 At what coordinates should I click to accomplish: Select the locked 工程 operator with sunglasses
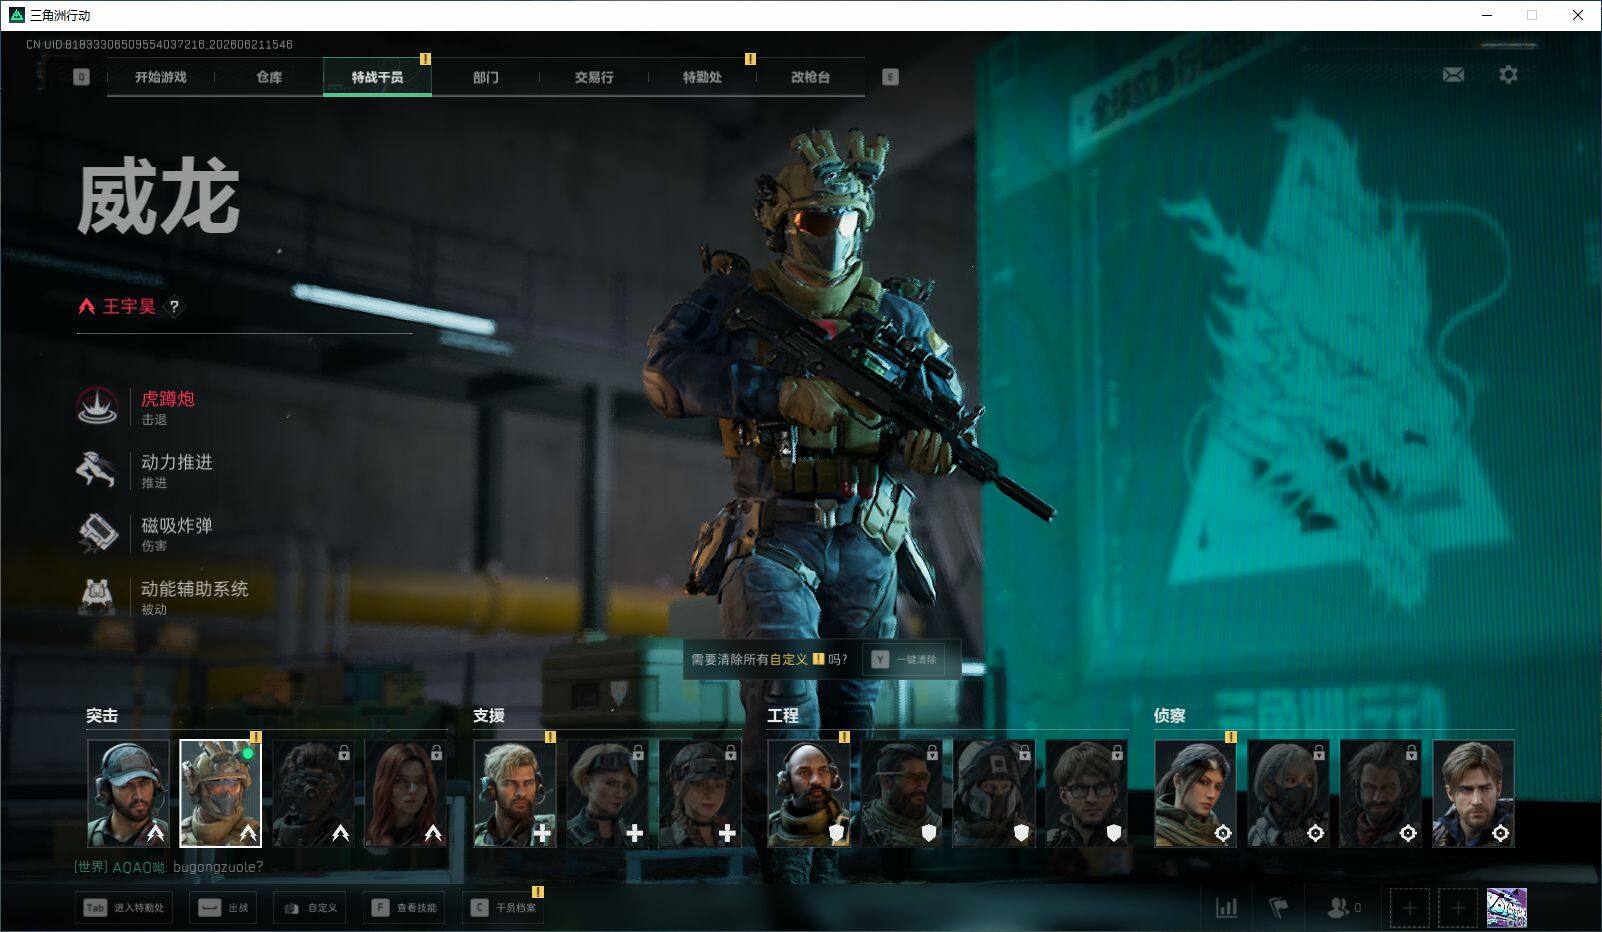pyautogui.click(x=901, y=793)
